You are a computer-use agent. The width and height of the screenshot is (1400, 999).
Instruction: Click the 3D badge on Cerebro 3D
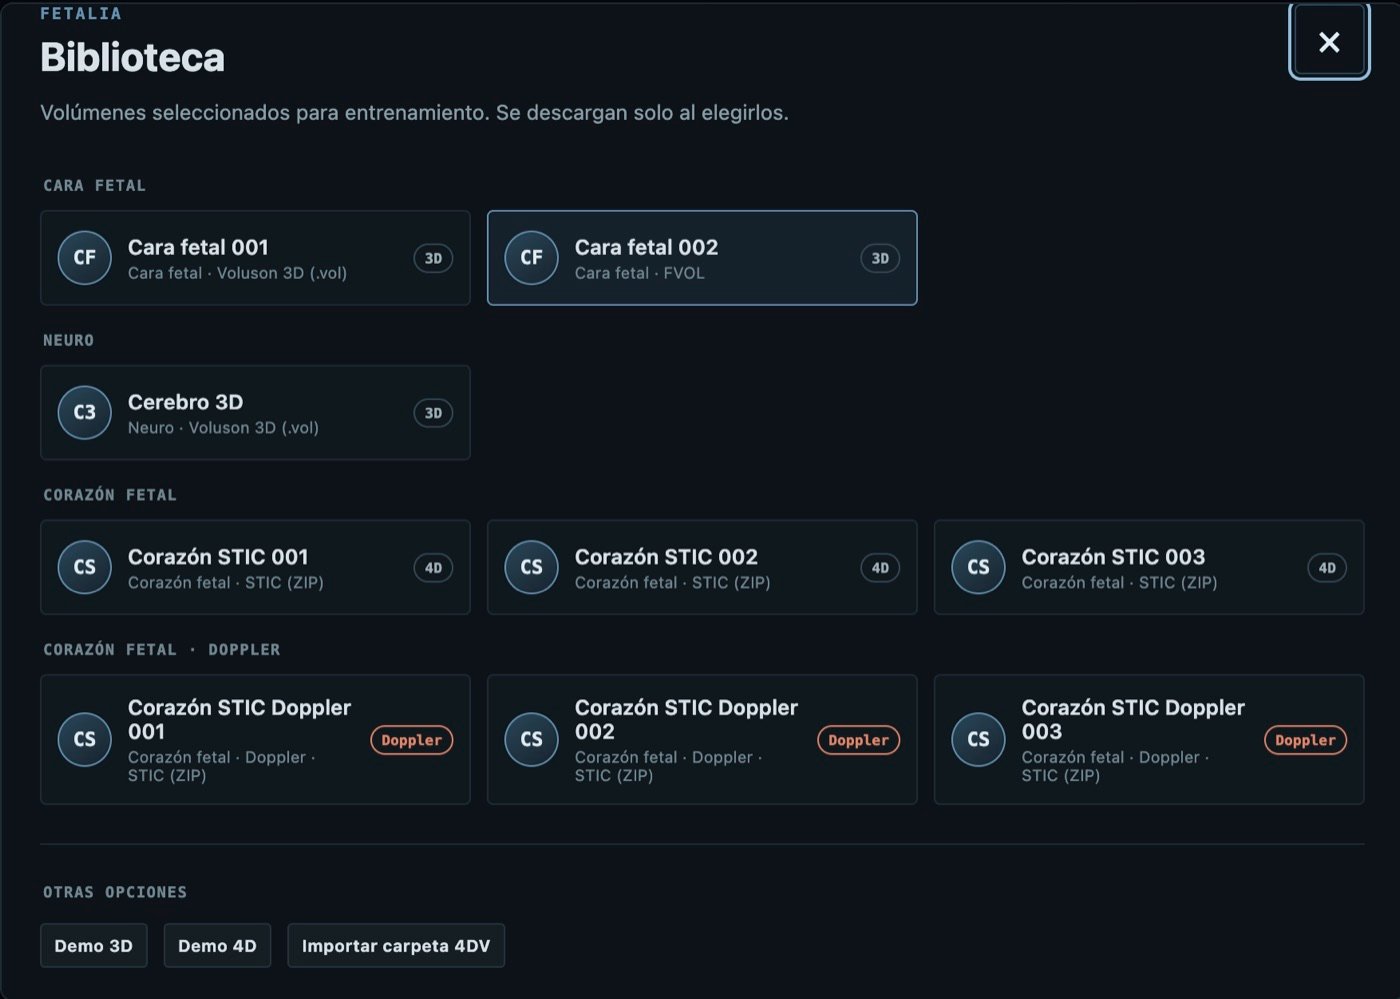pyautogui.click(x=433, y=413)
